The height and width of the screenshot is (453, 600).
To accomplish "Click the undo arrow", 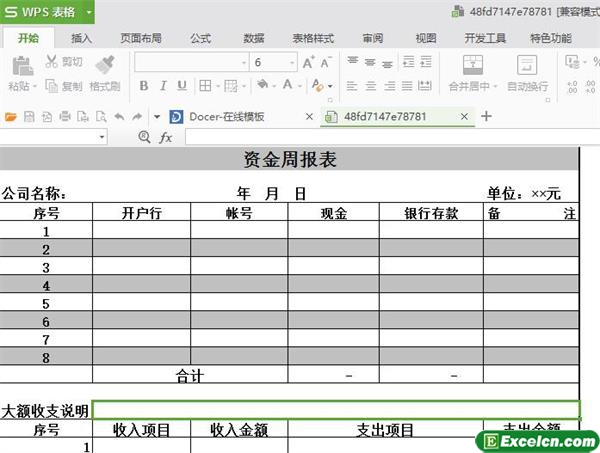I will click(119, 116).
